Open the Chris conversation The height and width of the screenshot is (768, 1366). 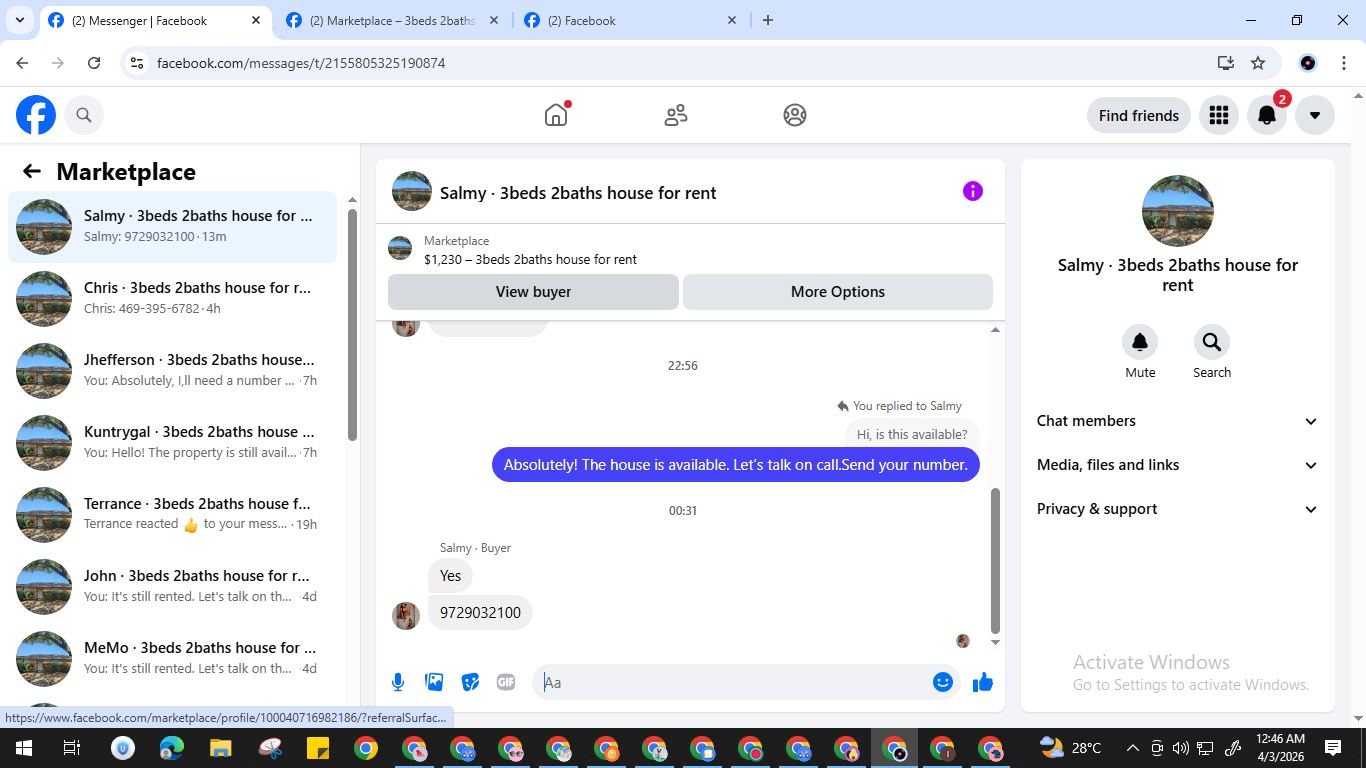[172, 299]
